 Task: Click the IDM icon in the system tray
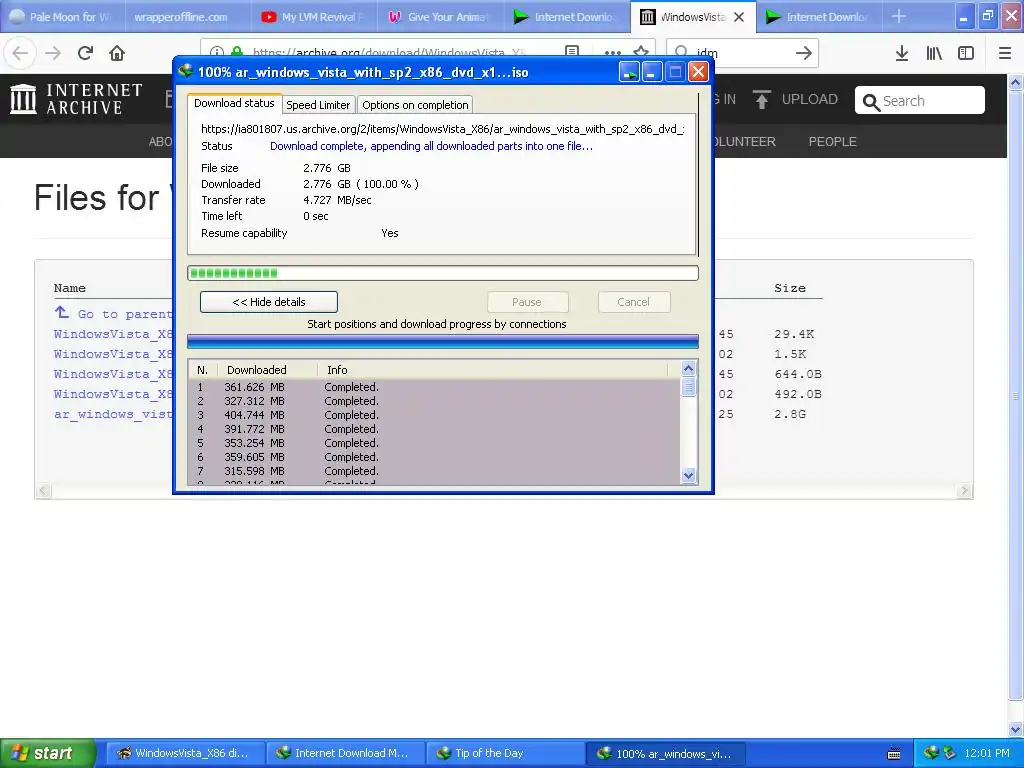pos(931,753)
